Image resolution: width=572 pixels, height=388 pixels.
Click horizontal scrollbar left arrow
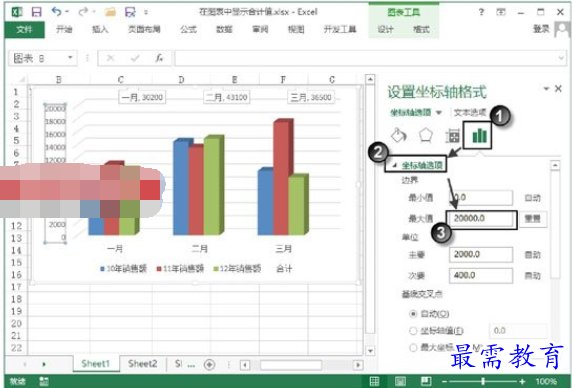coord(245,365)
